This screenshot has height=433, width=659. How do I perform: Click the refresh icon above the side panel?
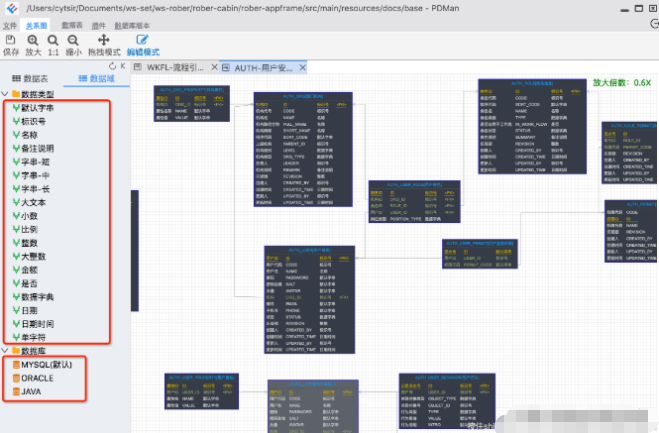(x=112, y=66)
